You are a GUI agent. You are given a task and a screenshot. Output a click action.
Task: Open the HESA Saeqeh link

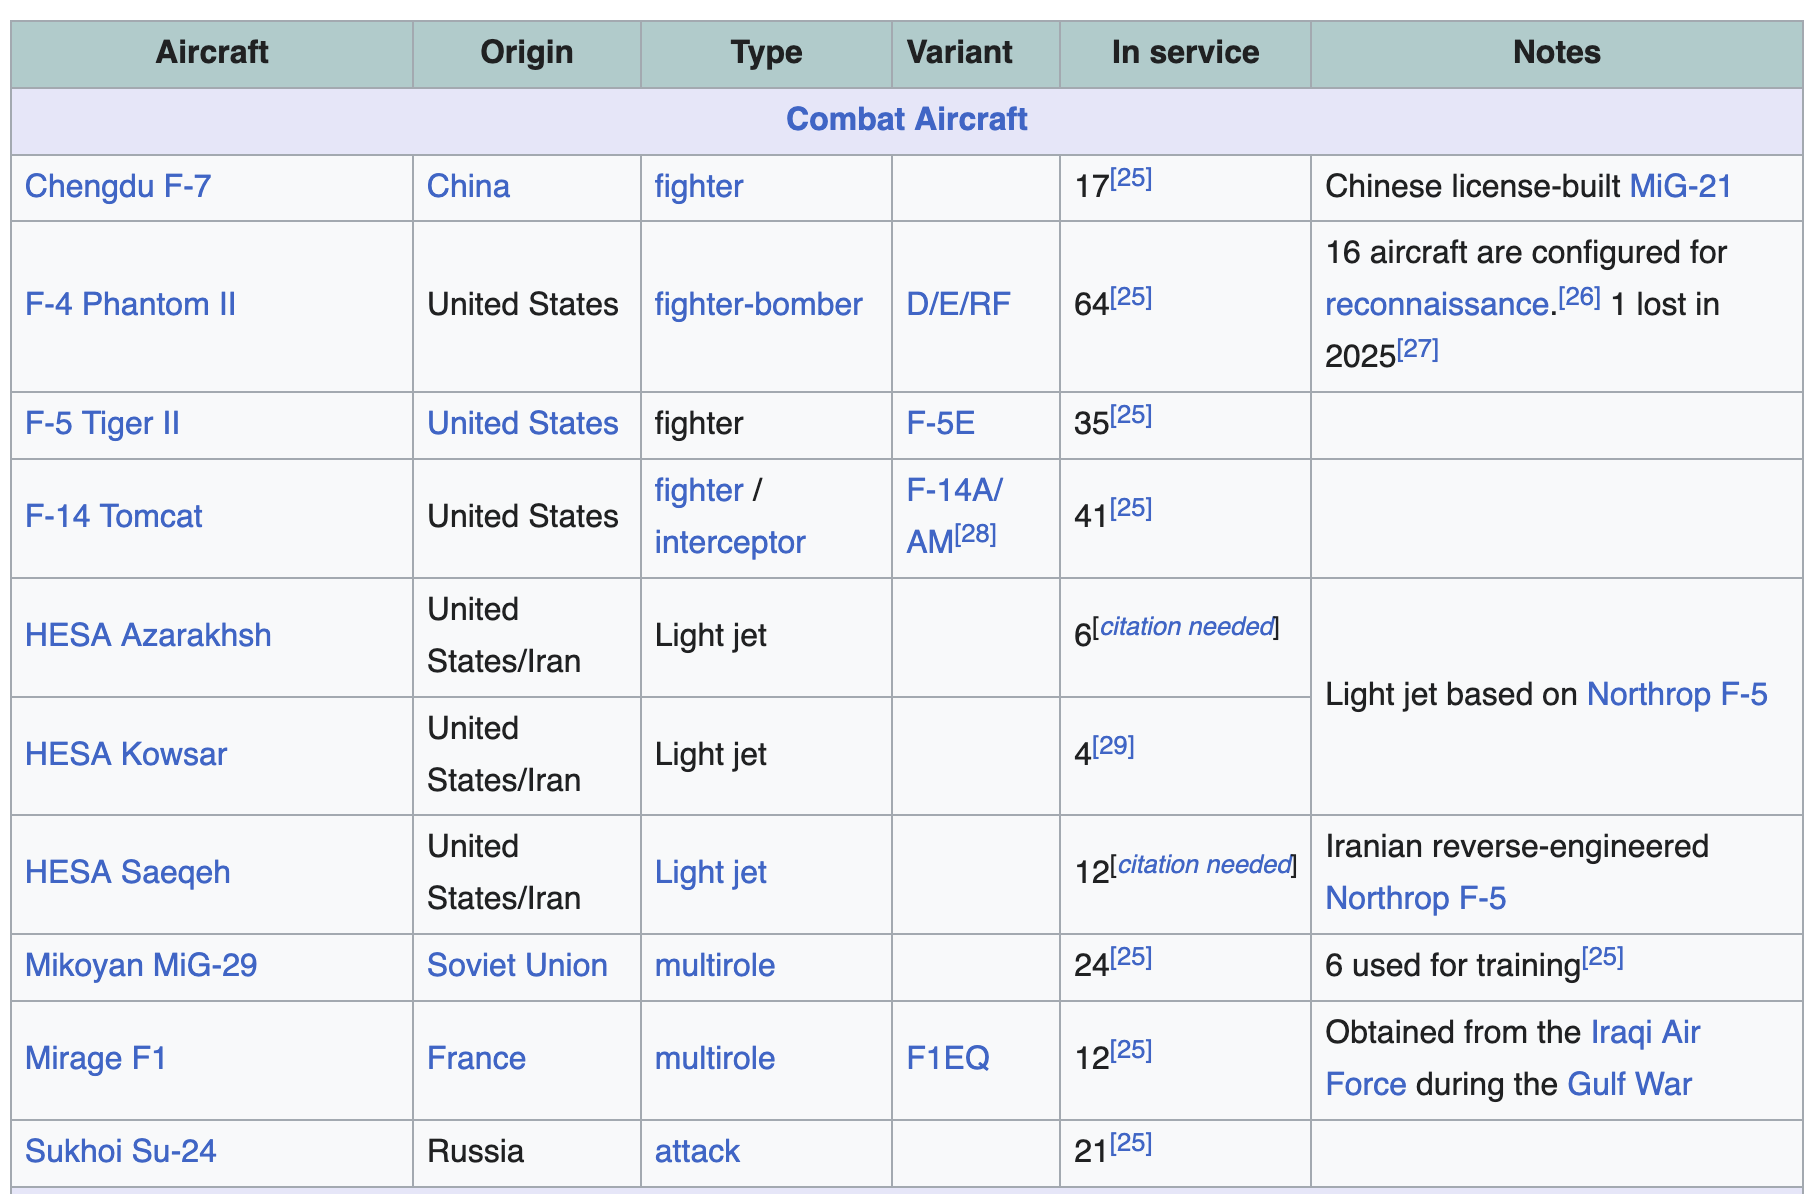(128, 872)
